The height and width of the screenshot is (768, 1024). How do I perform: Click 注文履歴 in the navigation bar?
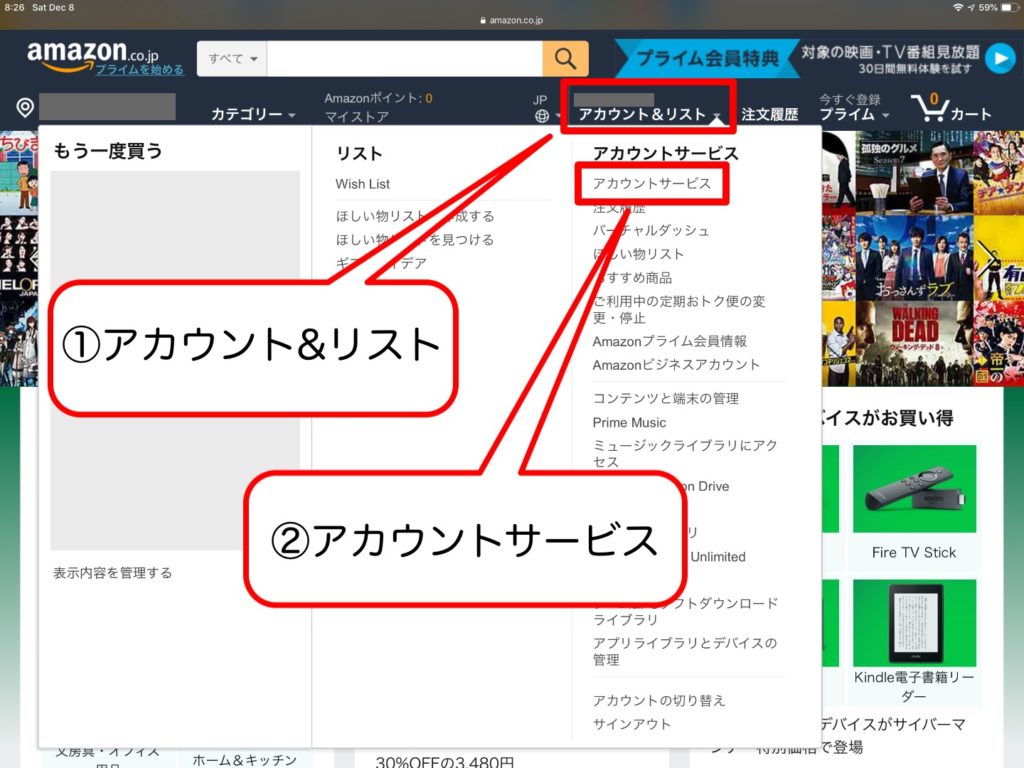[769, 115]
